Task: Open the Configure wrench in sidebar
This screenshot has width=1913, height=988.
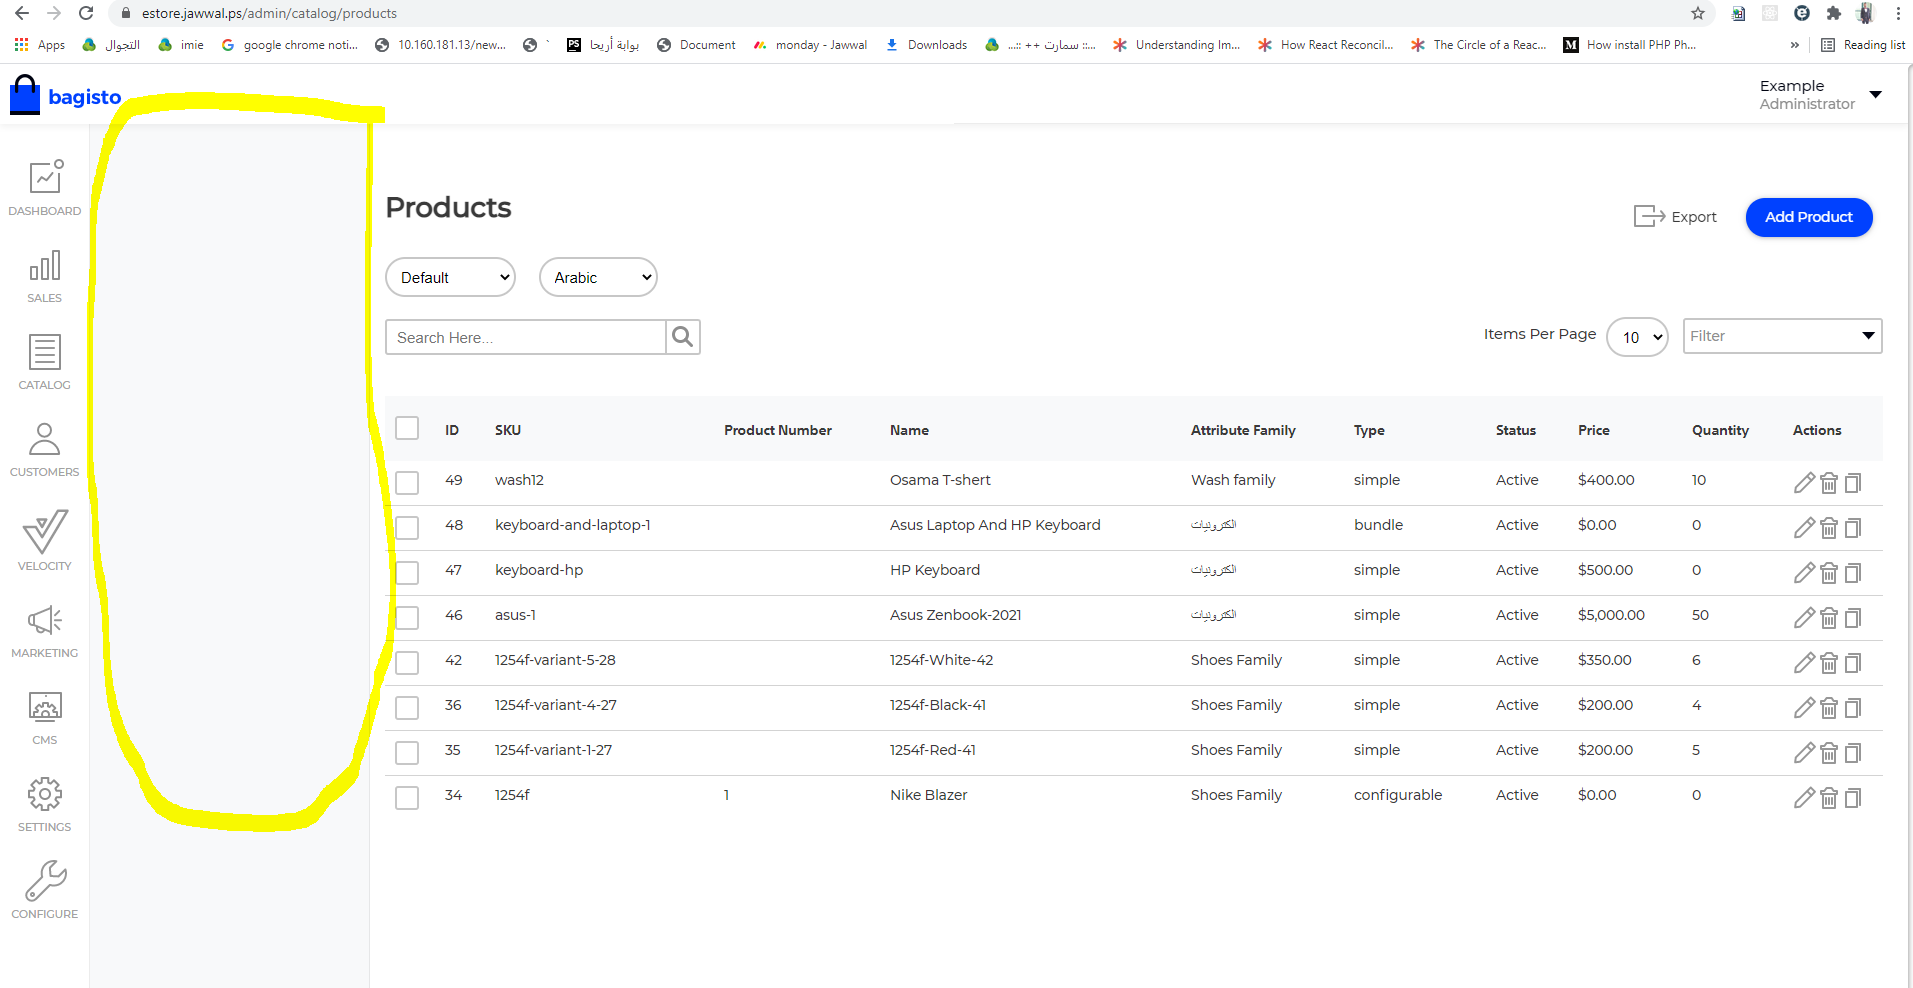Action: [x=45, y=889]
